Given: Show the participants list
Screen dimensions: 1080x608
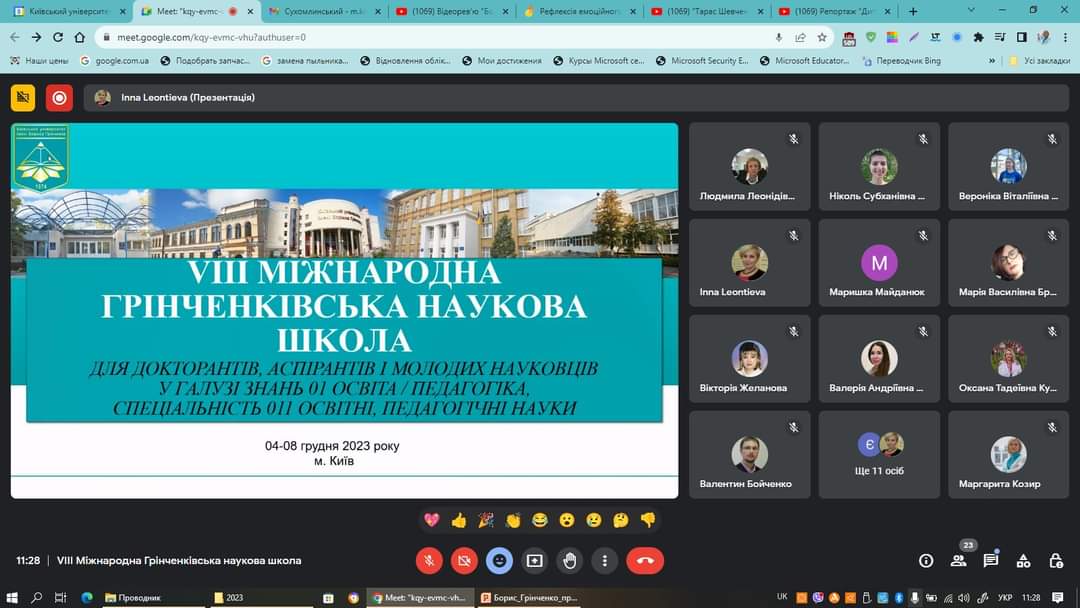Looking at the screenshot, I should 958,561.
